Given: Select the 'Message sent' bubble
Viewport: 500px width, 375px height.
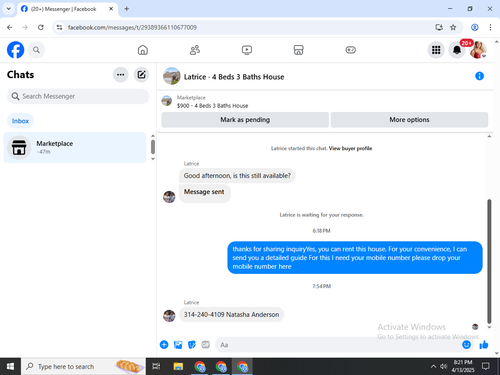Looking at the screenshot, I should click(x=204, y=193).
